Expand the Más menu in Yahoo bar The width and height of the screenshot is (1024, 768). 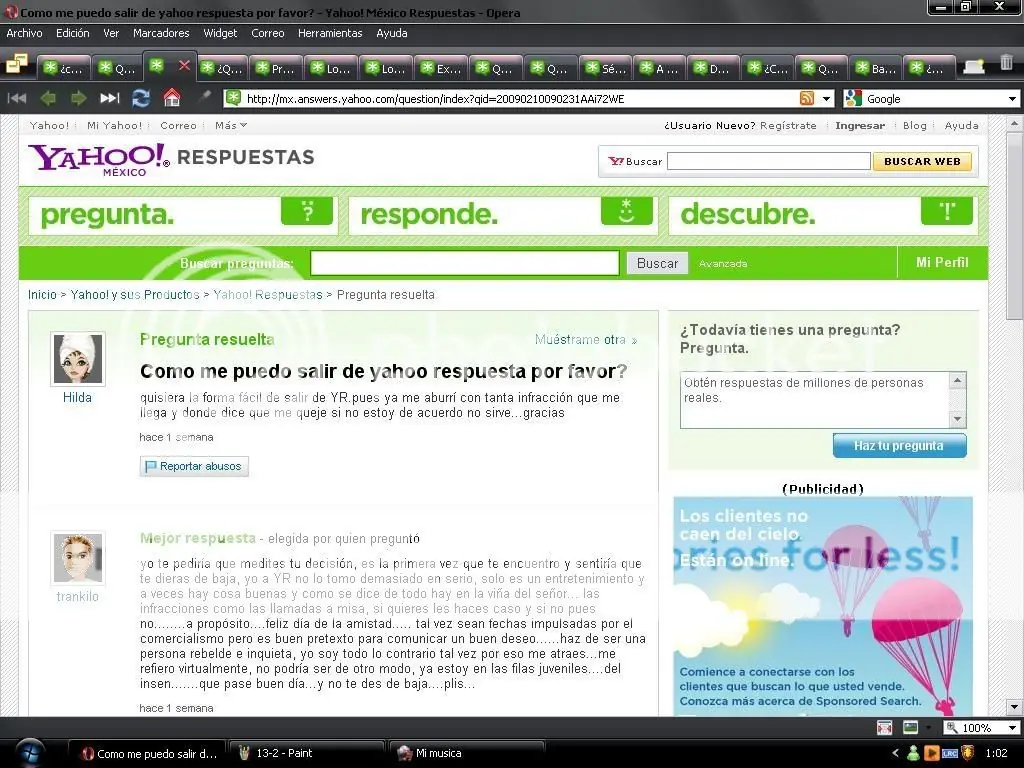coord(231,125)
